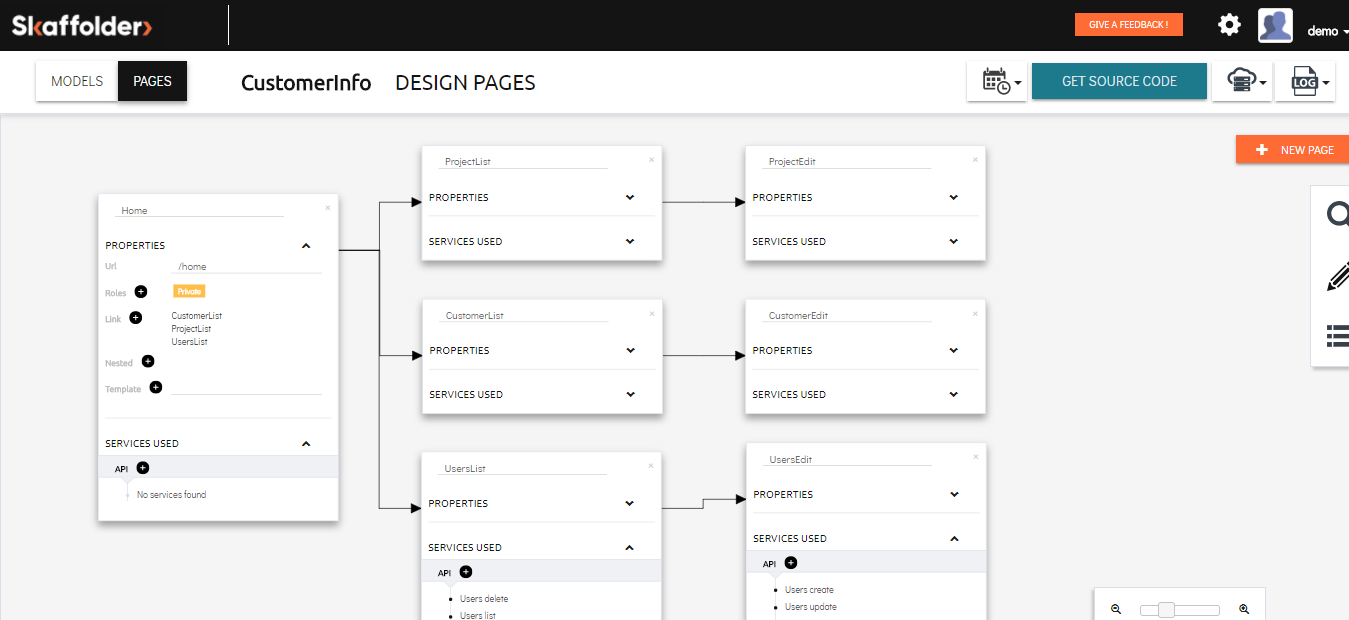Click the demo user avatar
Image resolution: width=1349 pixels, height=620 pixels.
tap(1275, 25)
